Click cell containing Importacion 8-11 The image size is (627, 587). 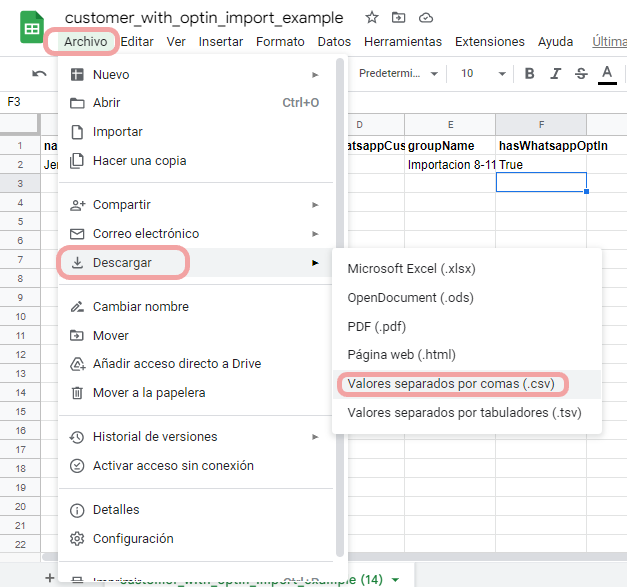coord(450,165)
